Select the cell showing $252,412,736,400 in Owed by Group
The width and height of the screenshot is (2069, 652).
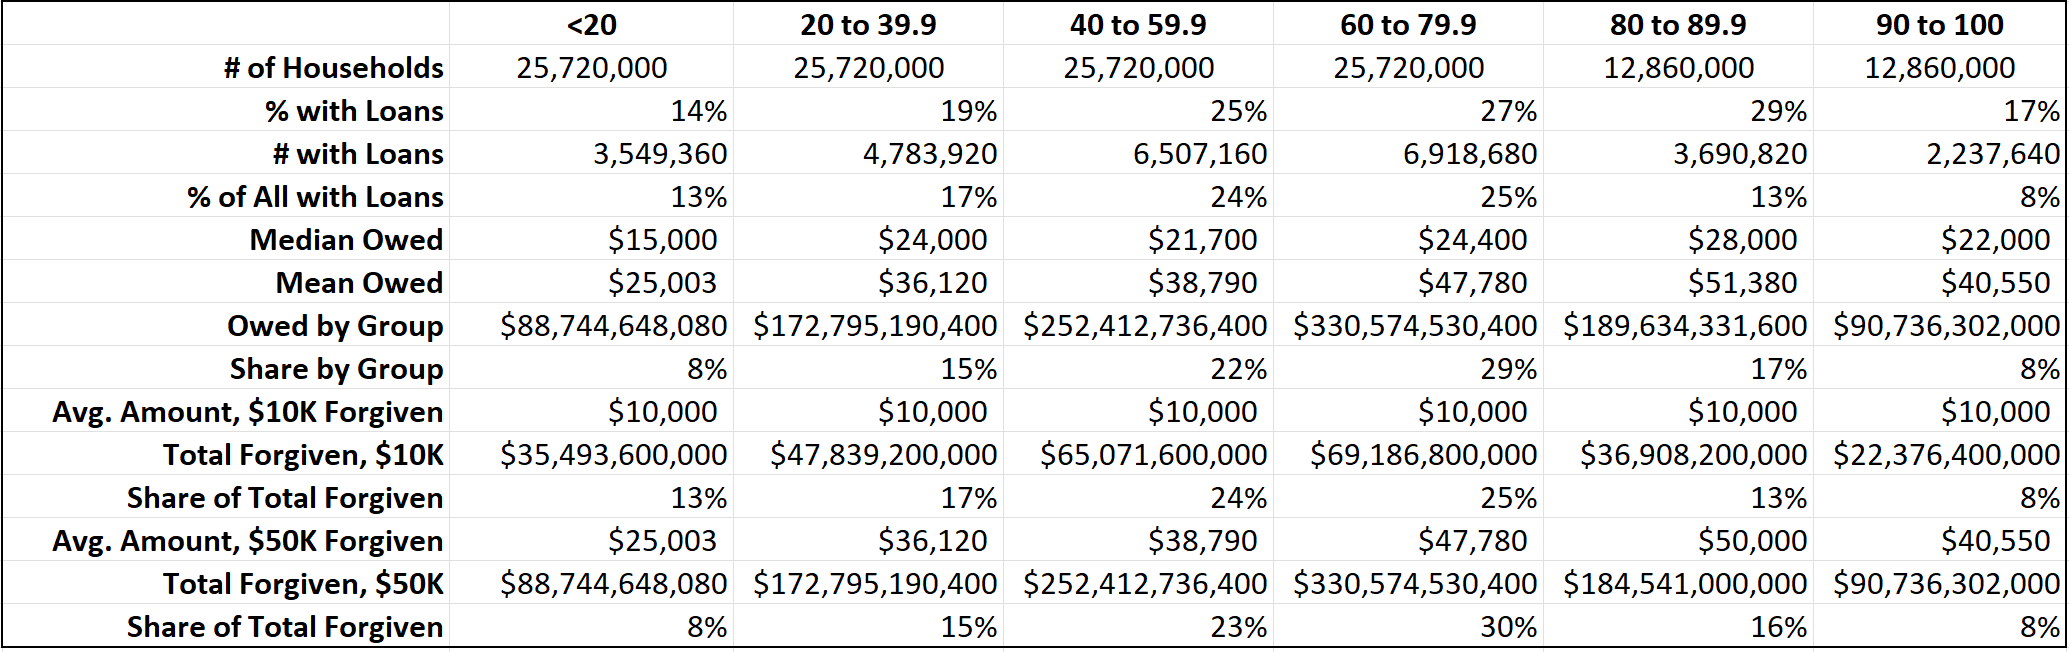click(1145, 326)
